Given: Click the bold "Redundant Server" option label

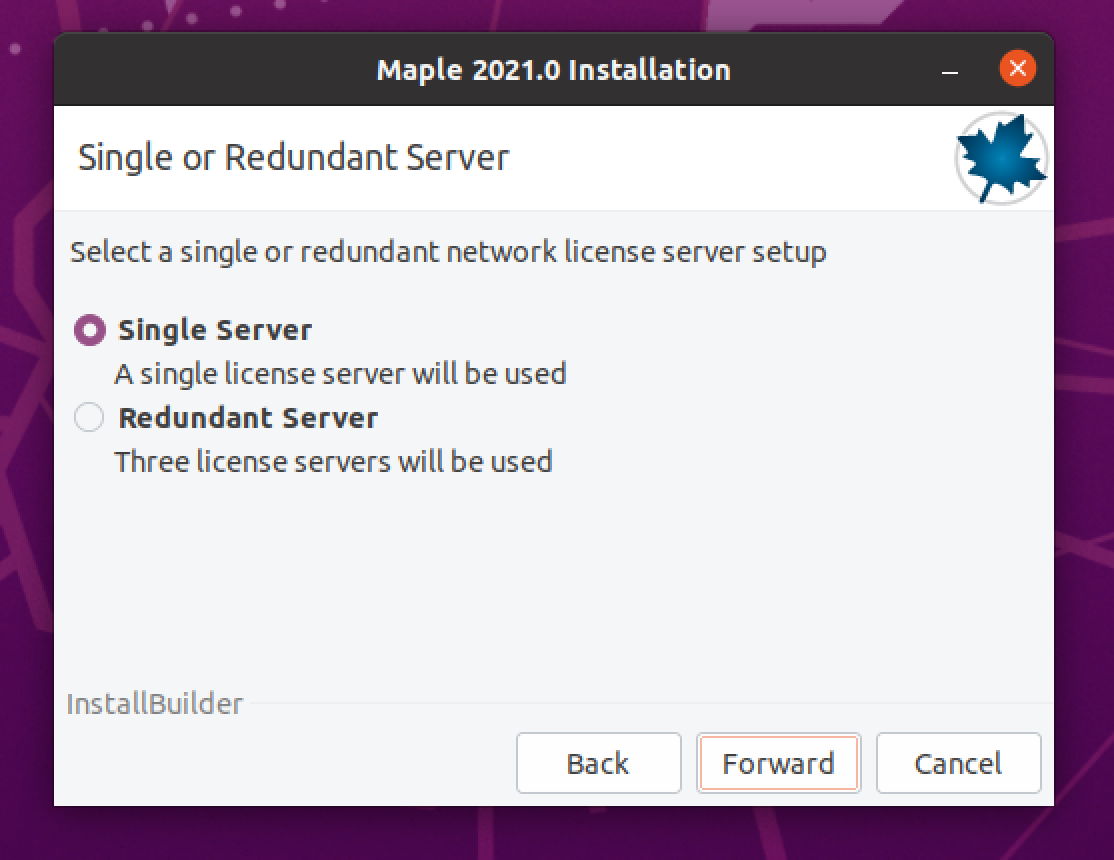Looking at the screenshot, I should (x=248, y=417).
